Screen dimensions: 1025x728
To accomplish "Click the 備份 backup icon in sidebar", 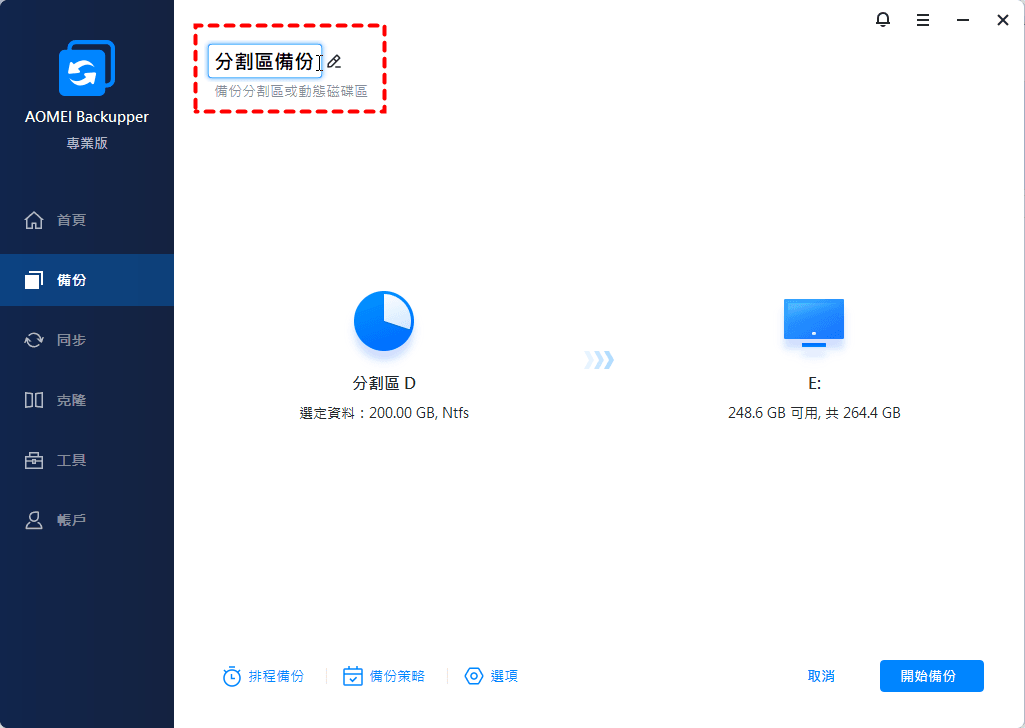I will [34, 280].
